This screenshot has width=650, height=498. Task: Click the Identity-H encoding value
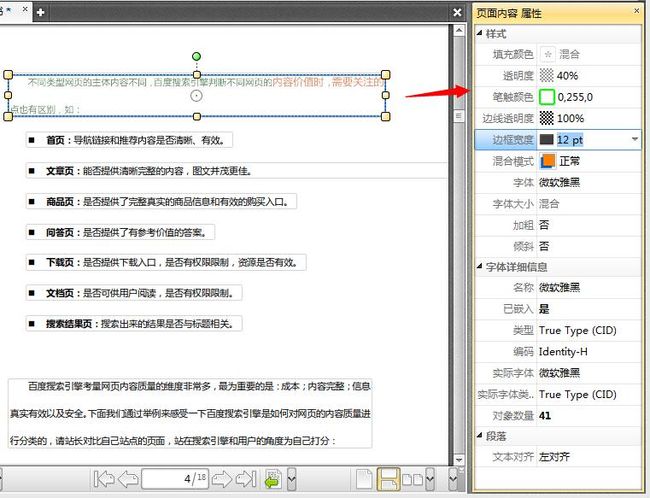pos(563,352)
